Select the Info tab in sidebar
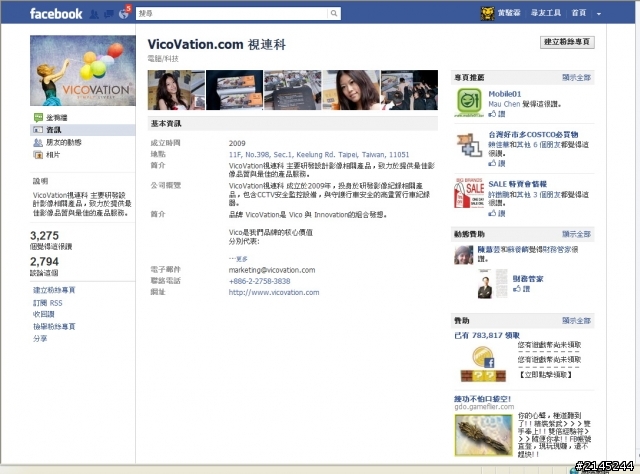Screen dimensions: 640x474 point(82,130)
